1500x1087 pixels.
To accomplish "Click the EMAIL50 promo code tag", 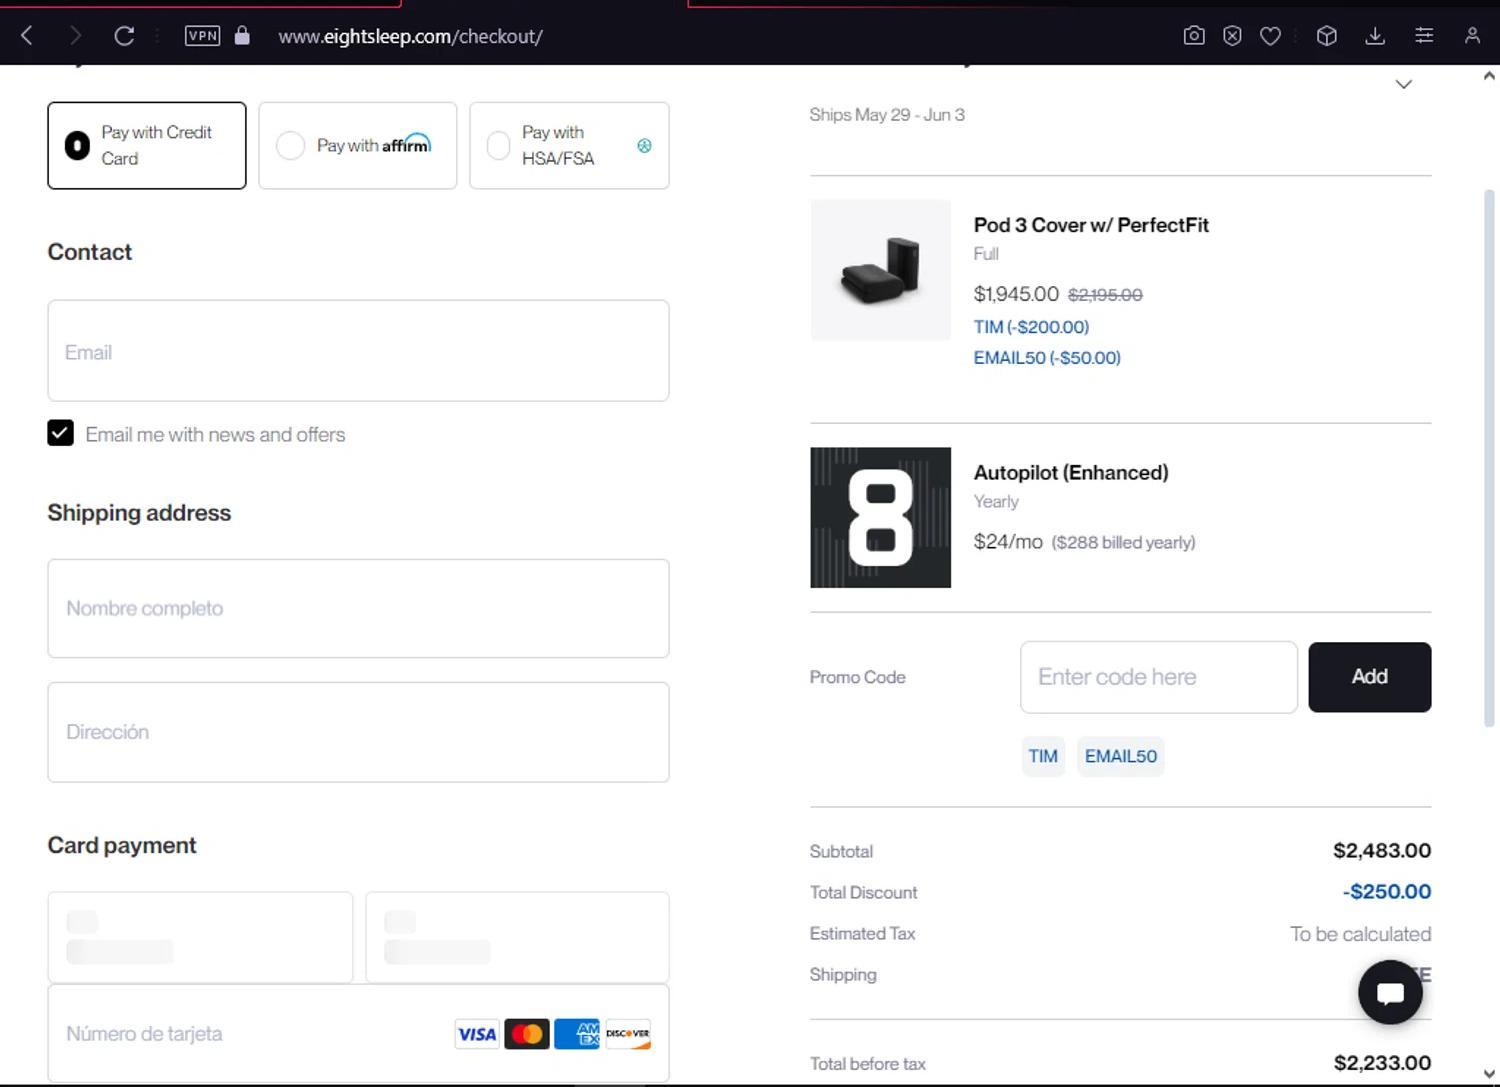I will 1121,756.
